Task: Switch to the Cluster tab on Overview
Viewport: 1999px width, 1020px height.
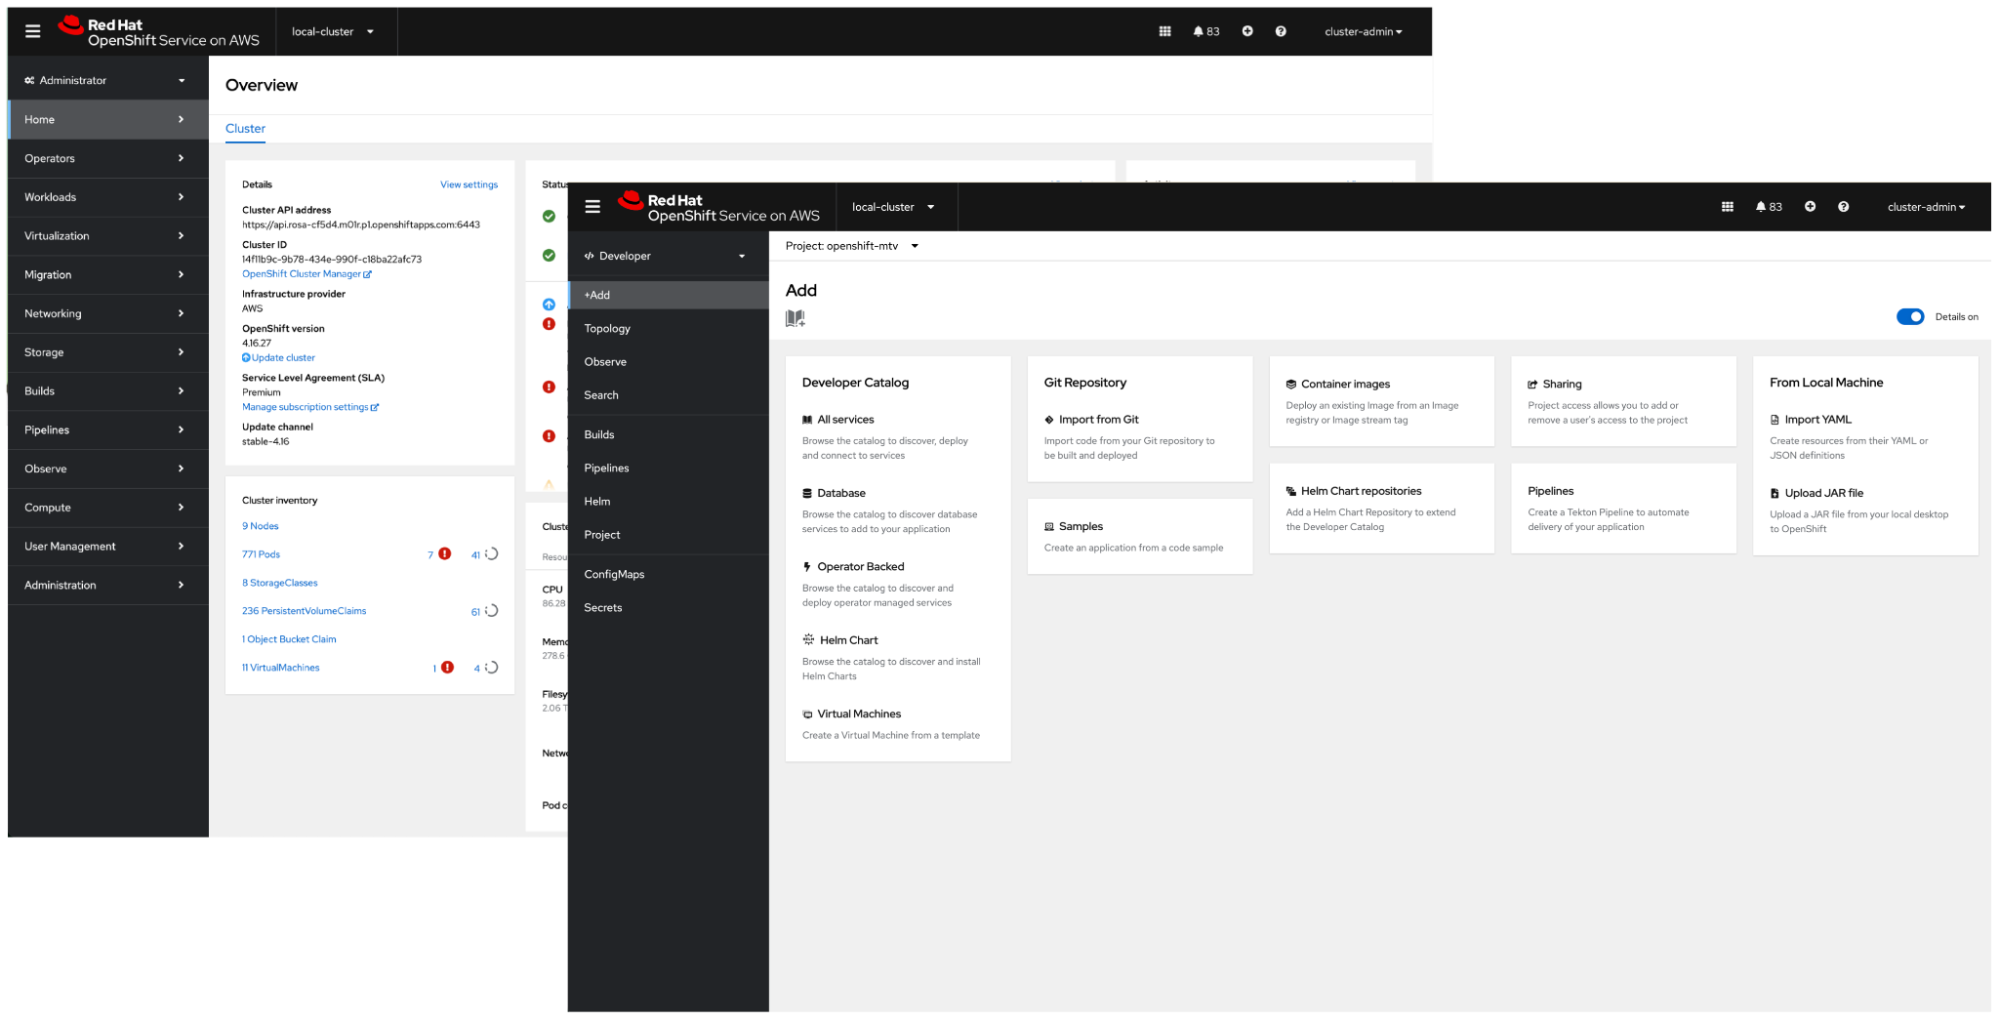Action: (245, 129)
